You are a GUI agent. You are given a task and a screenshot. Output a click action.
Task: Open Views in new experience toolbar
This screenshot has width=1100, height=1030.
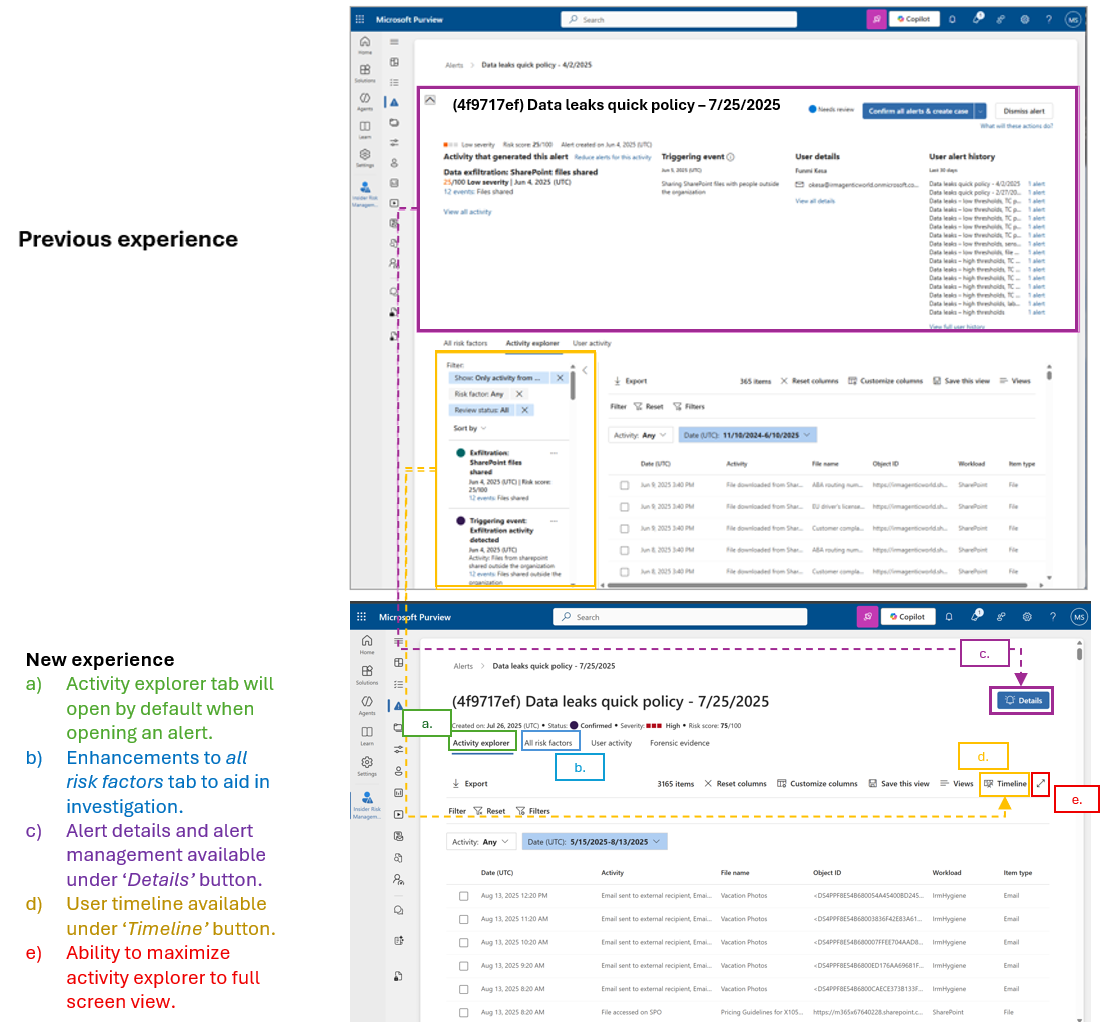[957, 784]
